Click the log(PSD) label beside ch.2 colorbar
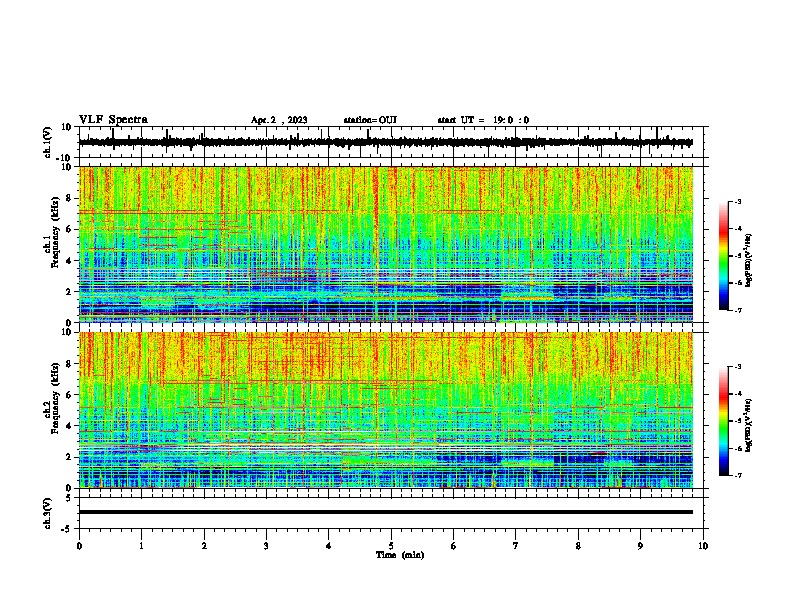This screenshot has width=792, height=612. [749, 425]
